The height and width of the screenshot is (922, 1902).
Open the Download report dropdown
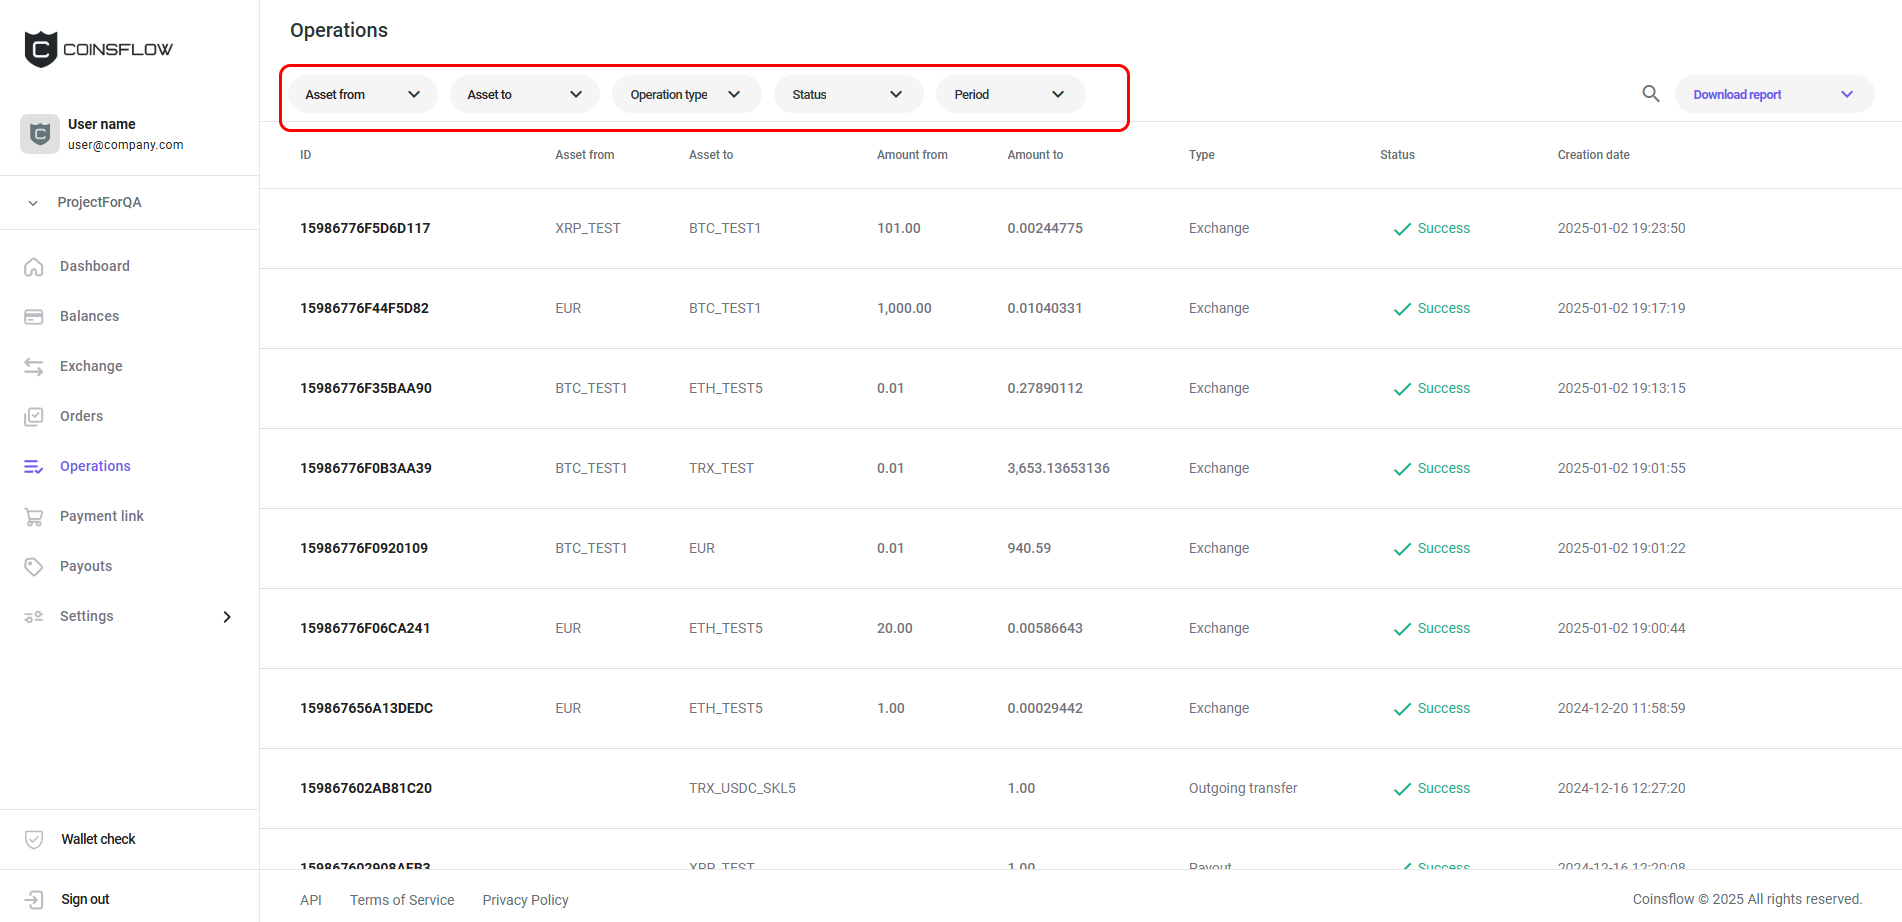[1773, 95]
